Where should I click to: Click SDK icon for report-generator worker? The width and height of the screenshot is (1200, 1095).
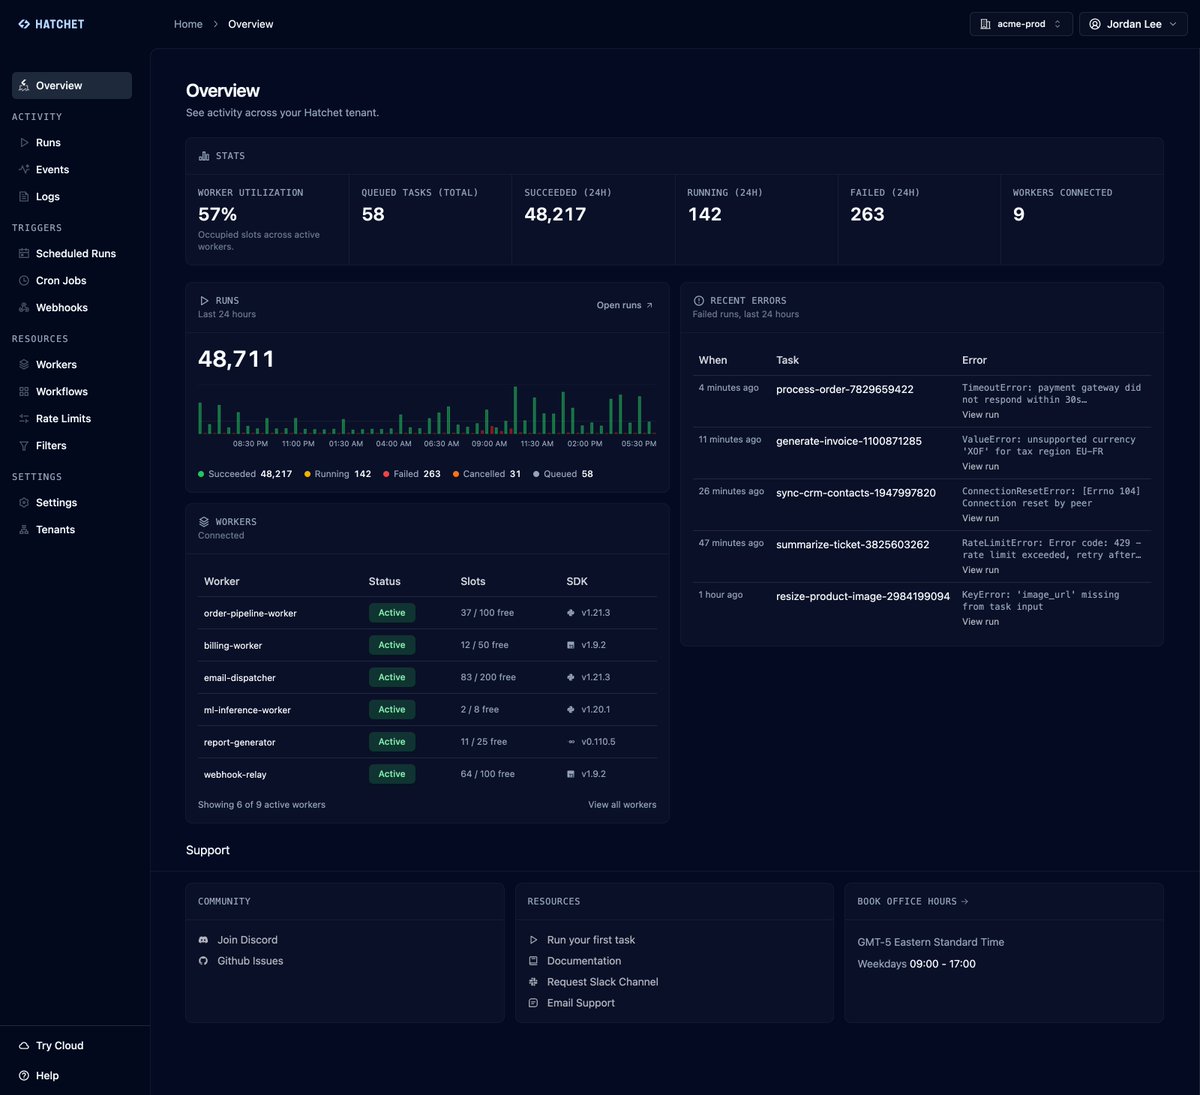571,742
